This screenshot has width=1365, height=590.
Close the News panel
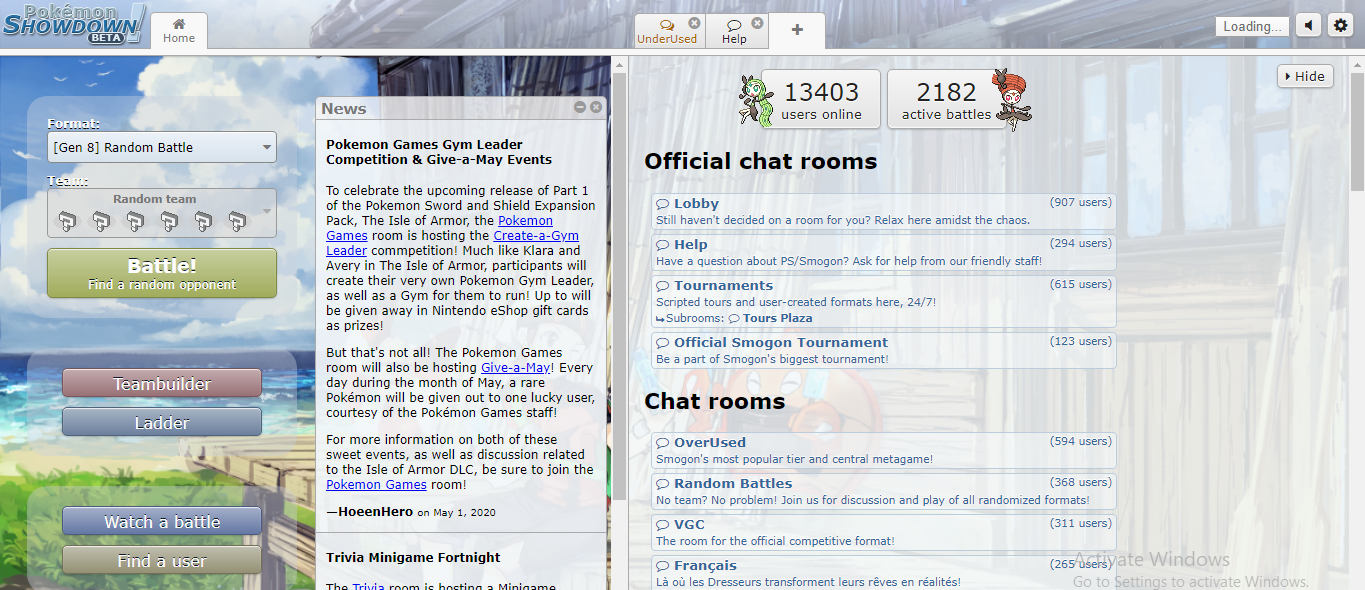click(596, 107)
